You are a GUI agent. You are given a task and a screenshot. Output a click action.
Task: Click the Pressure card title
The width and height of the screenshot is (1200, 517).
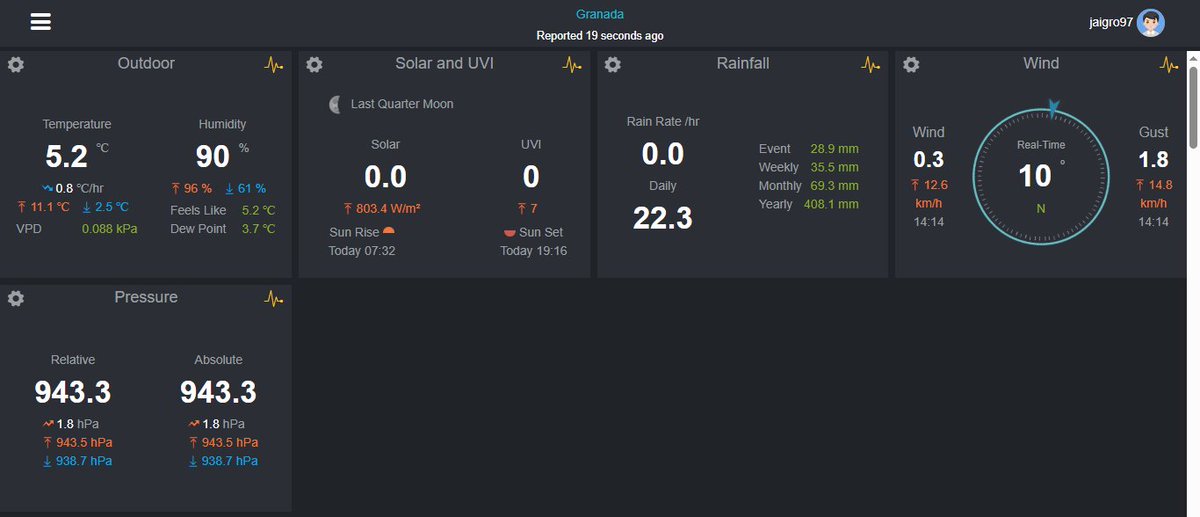pyautogui.click(x=146, y=297)
